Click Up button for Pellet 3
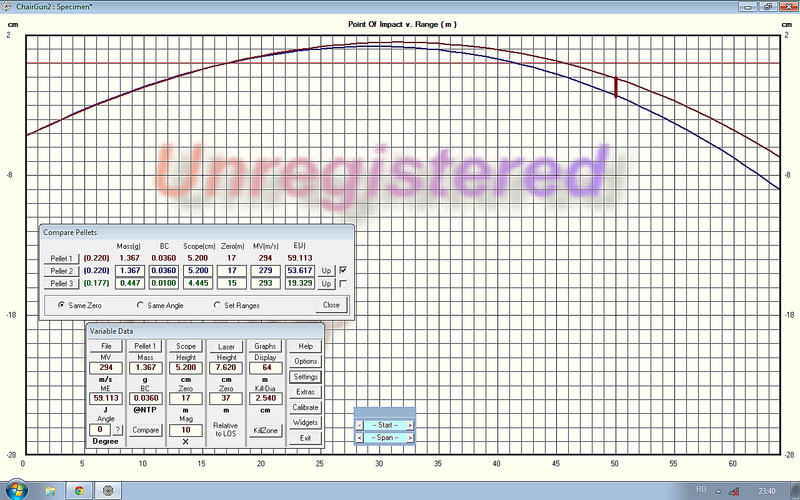800x500 pixels. [x=327, y=284]
